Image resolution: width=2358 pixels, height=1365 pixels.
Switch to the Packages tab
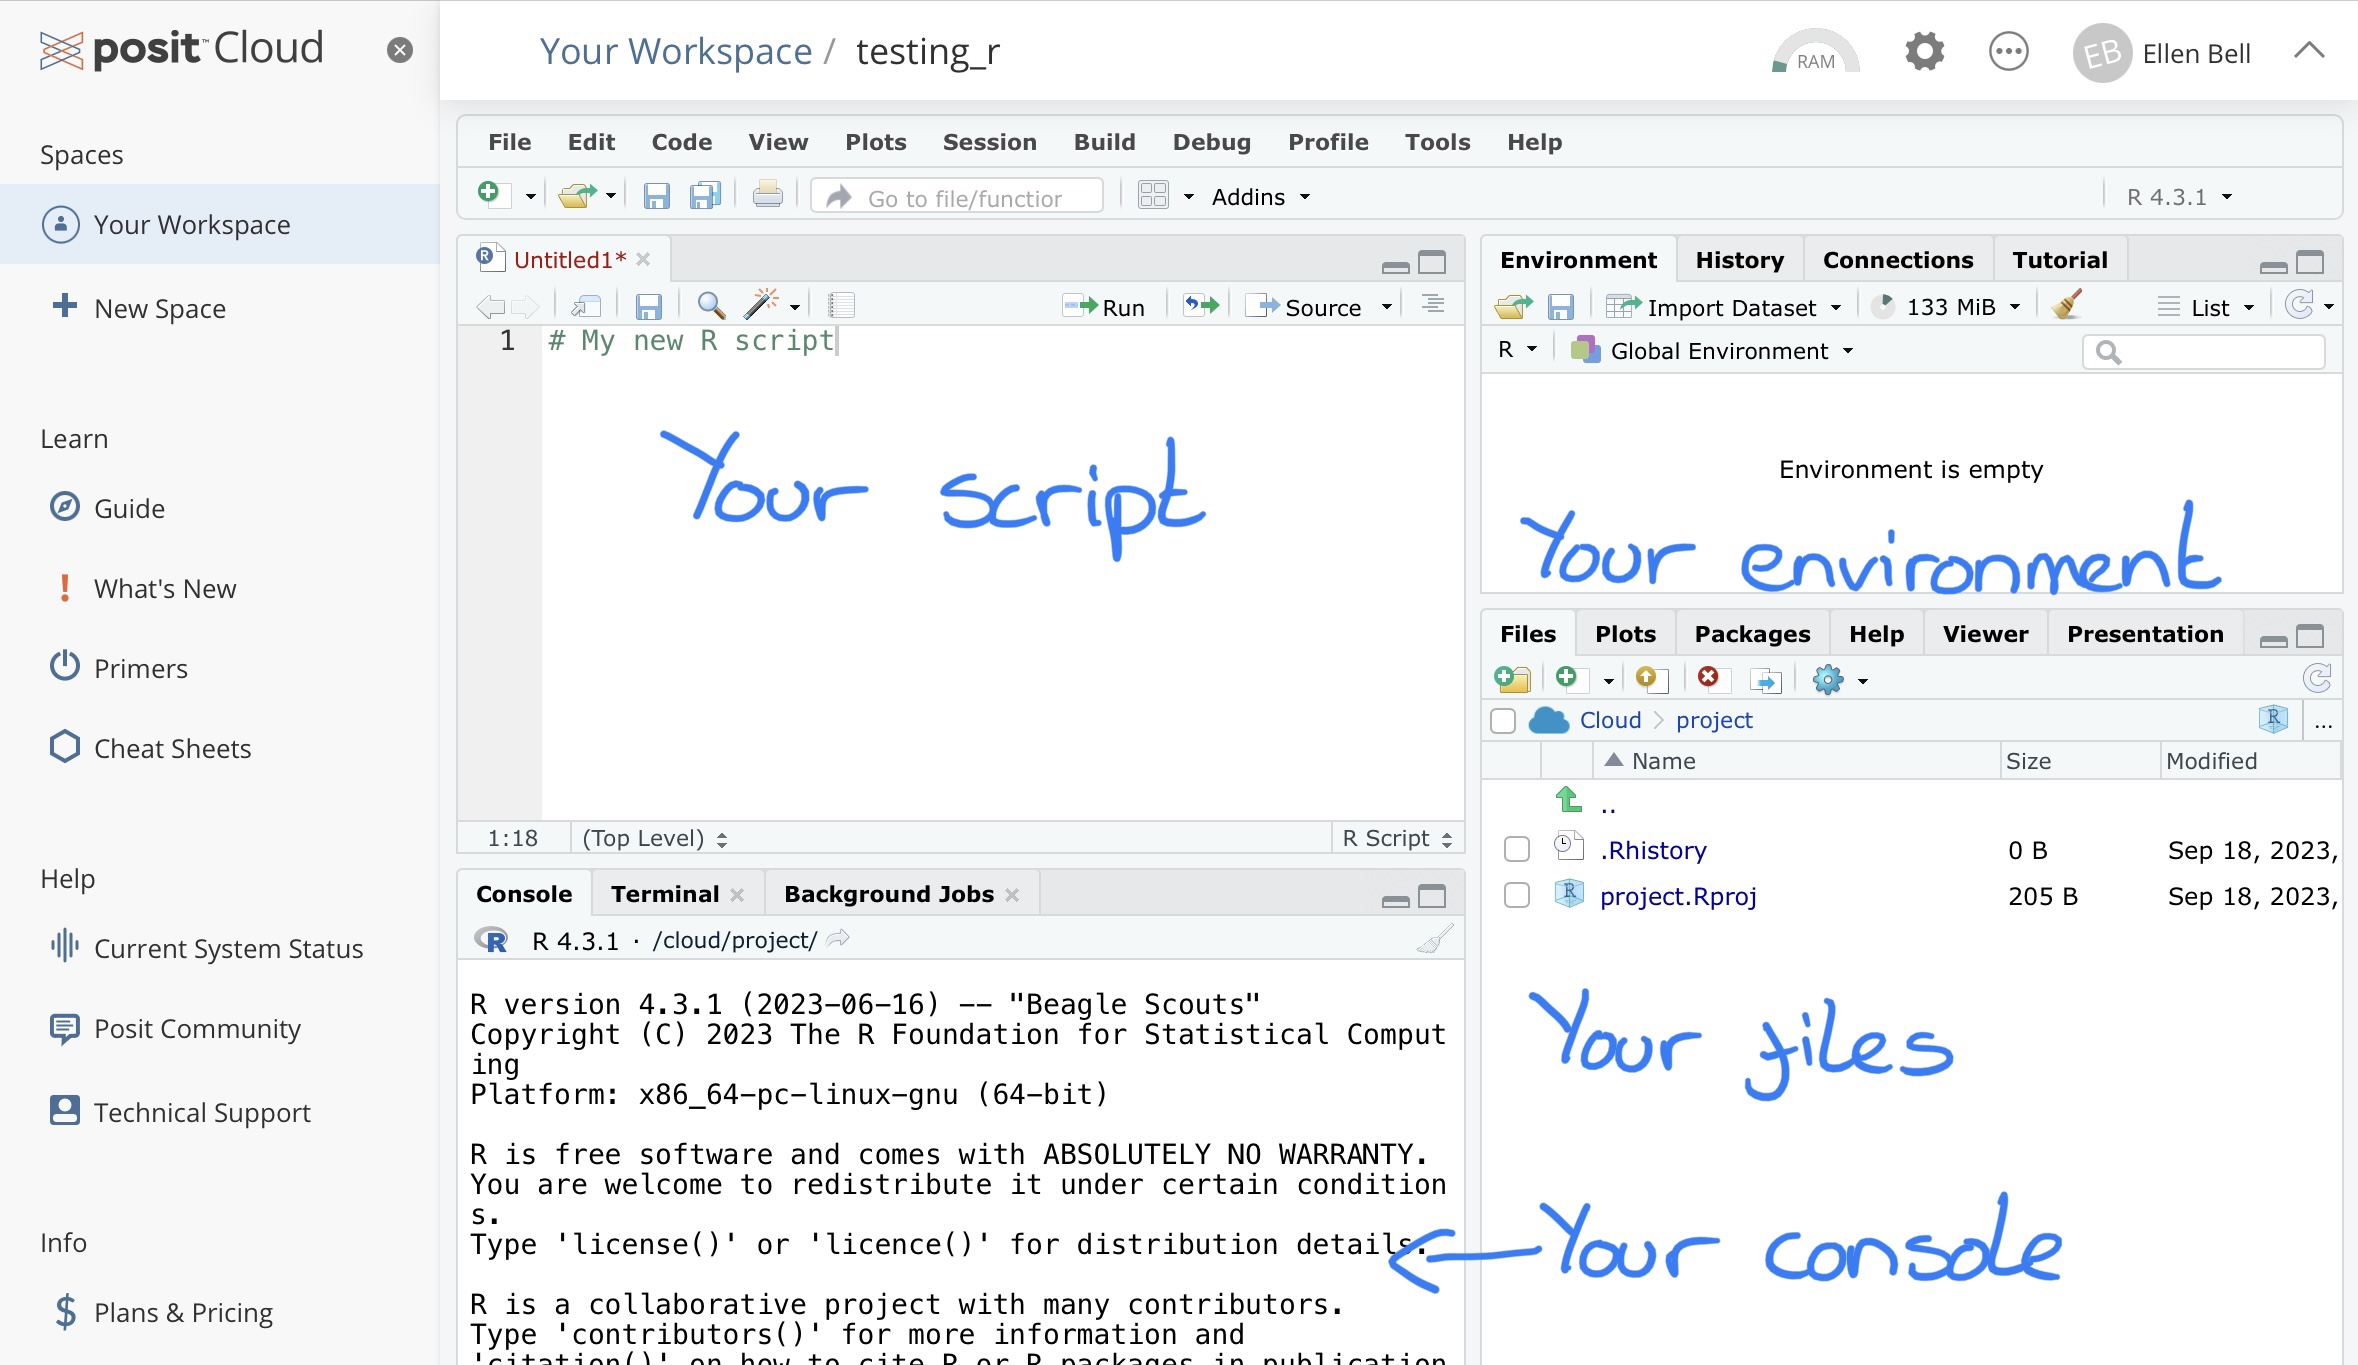pyautogui.click(x=1751, y=633)
